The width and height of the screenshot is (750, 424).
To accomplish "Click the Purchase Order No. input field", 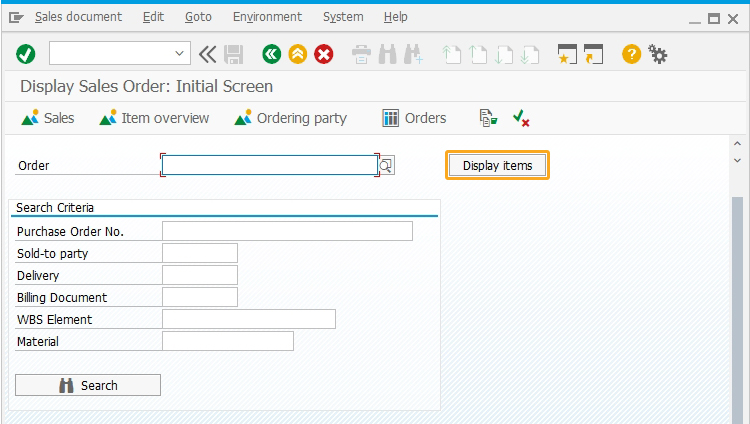I will pyautogui.click(x=287, y=231).
